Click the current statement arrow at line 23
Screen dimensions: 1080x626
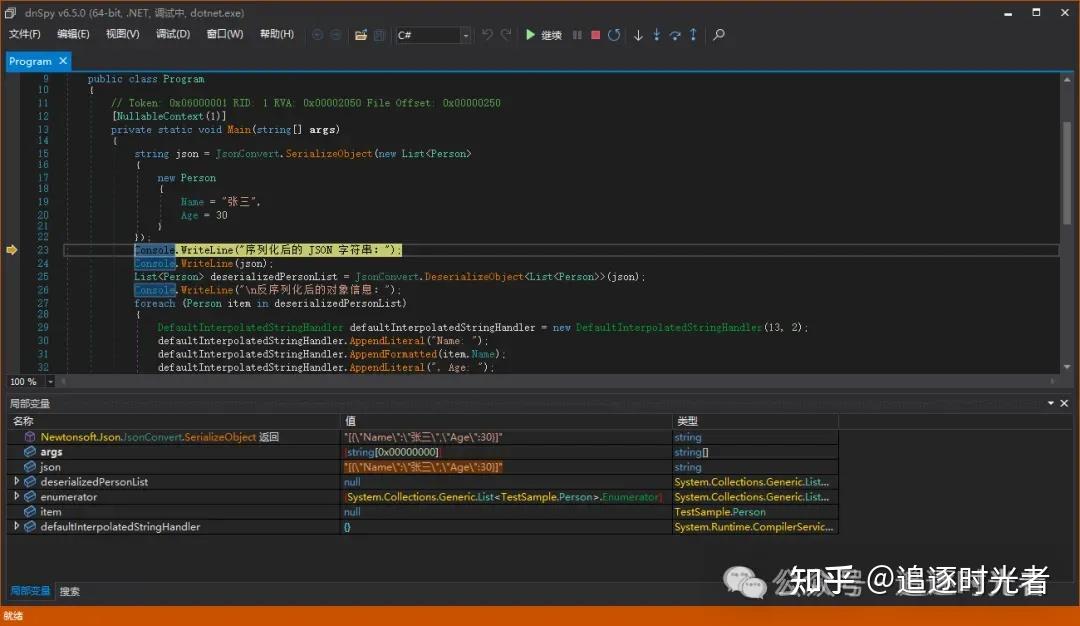[12, 249]
